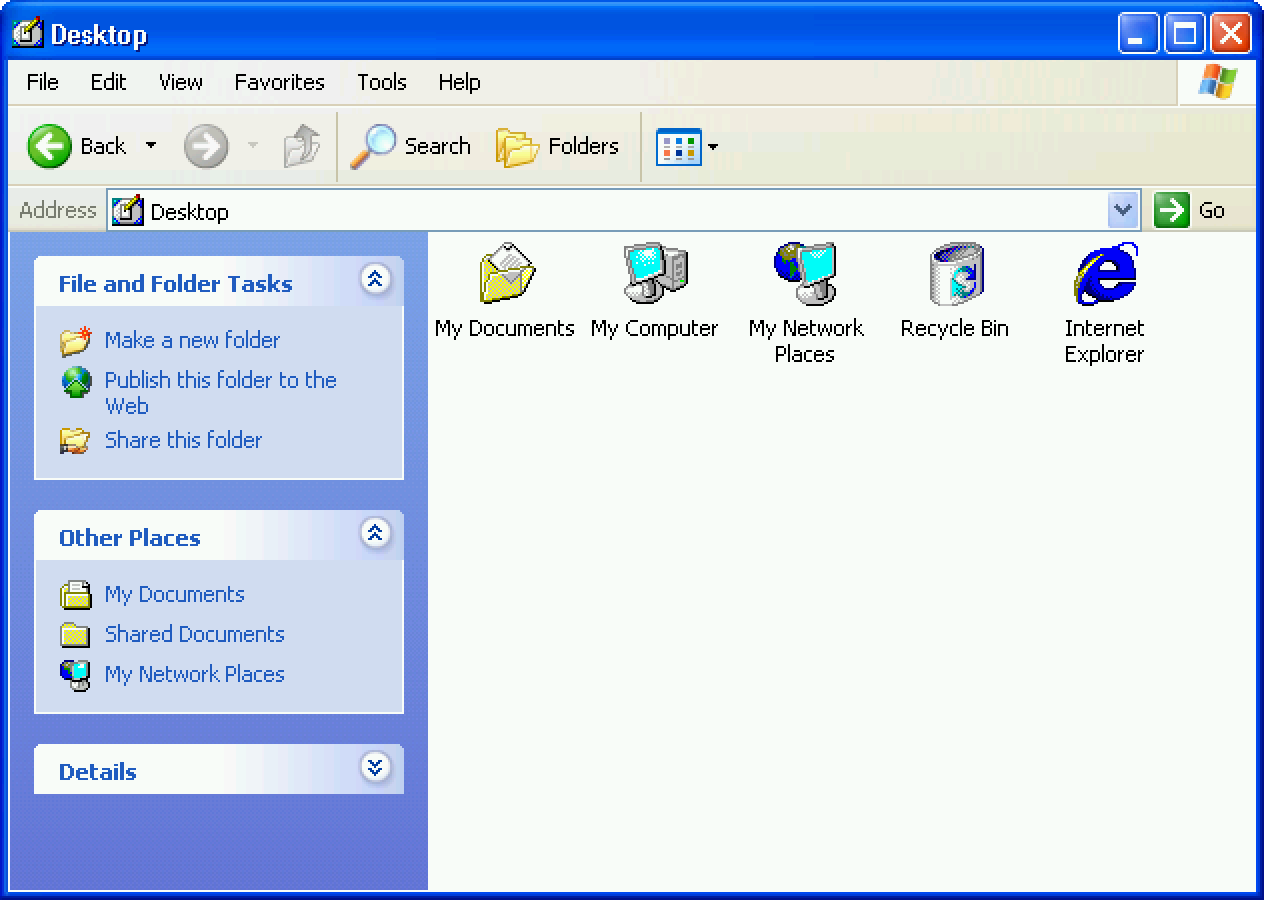Viewport: 1264px width, 900px height.
Task: Click the title bar Desktop icon
Action: click(27, 33)
